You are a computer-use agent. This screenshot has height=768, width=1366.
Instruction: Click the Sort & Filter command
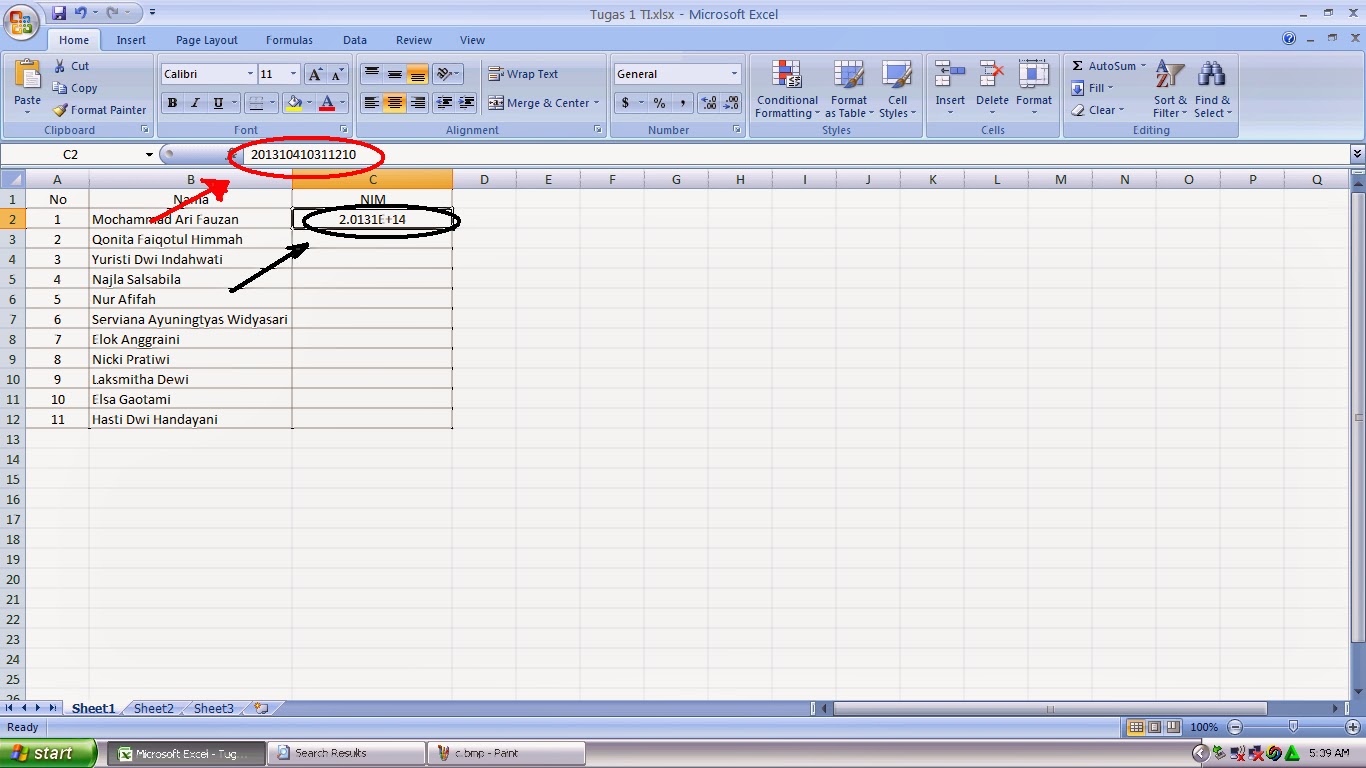1168,89
